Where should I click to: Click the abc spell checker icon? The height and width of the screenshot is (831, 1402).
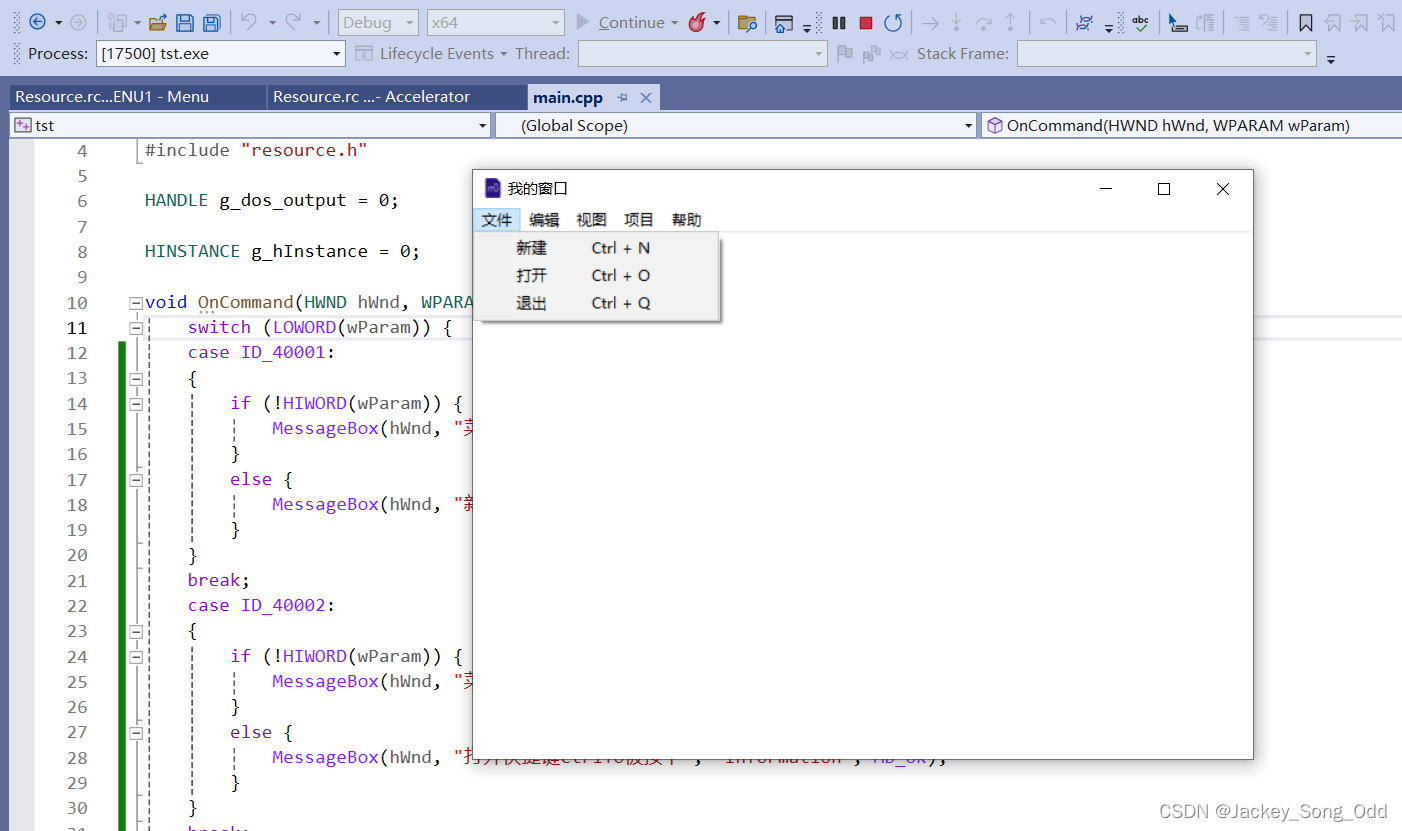1140,22
